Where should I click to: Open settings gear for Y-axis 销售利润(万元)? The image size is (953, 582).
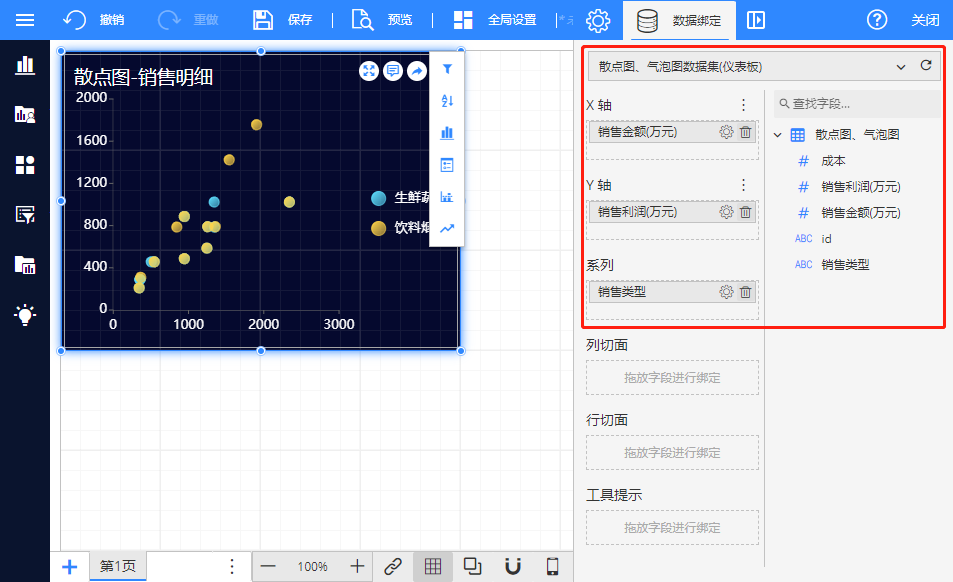[726, 212]
